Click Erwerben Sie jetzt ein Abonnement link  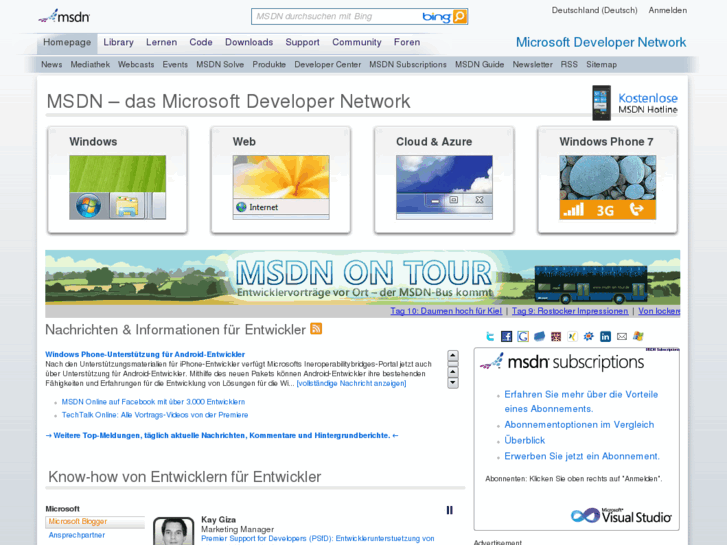pyautogui.click(x=582, y=456)
